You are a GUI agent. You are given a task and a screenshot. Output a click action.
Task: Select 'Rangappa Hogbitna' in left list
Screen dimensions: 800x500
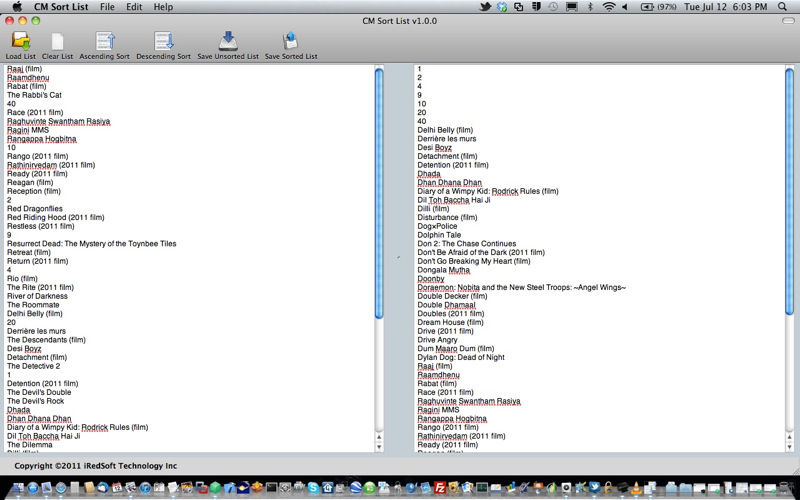tap(42, 138)
